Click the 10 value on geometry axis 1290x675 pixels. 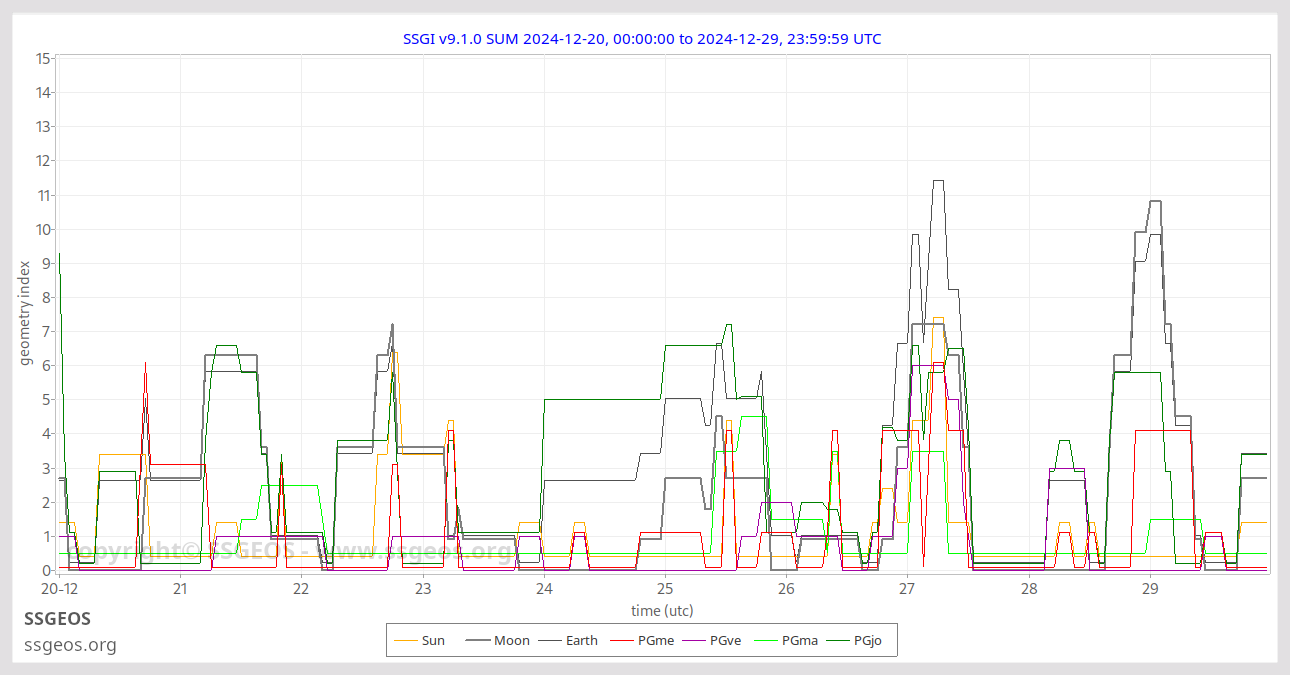pyautogui.click(x=43, y=229)
